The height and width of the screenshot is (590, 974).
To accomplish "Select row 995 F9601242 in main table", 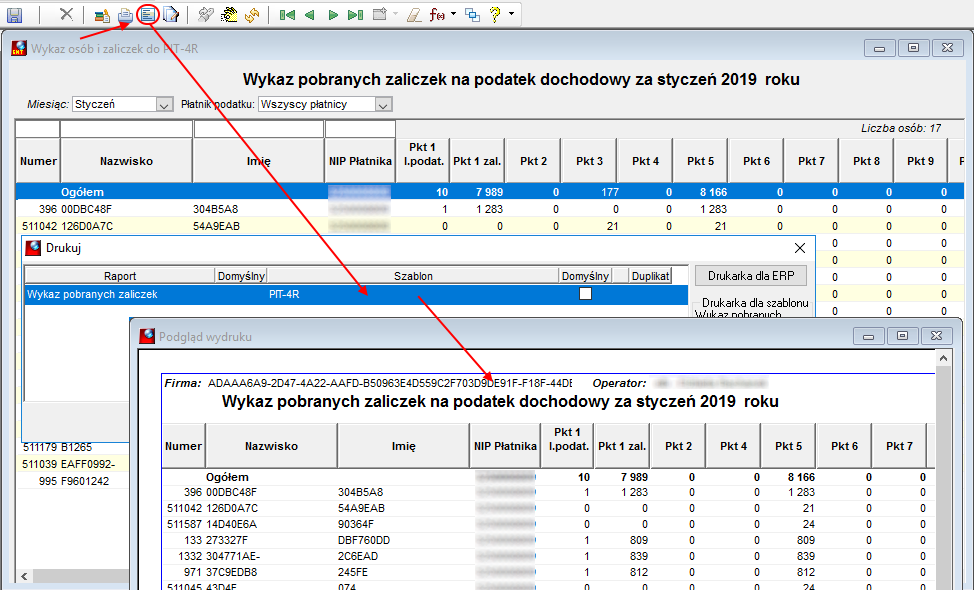I will click(x=72, y=481).
